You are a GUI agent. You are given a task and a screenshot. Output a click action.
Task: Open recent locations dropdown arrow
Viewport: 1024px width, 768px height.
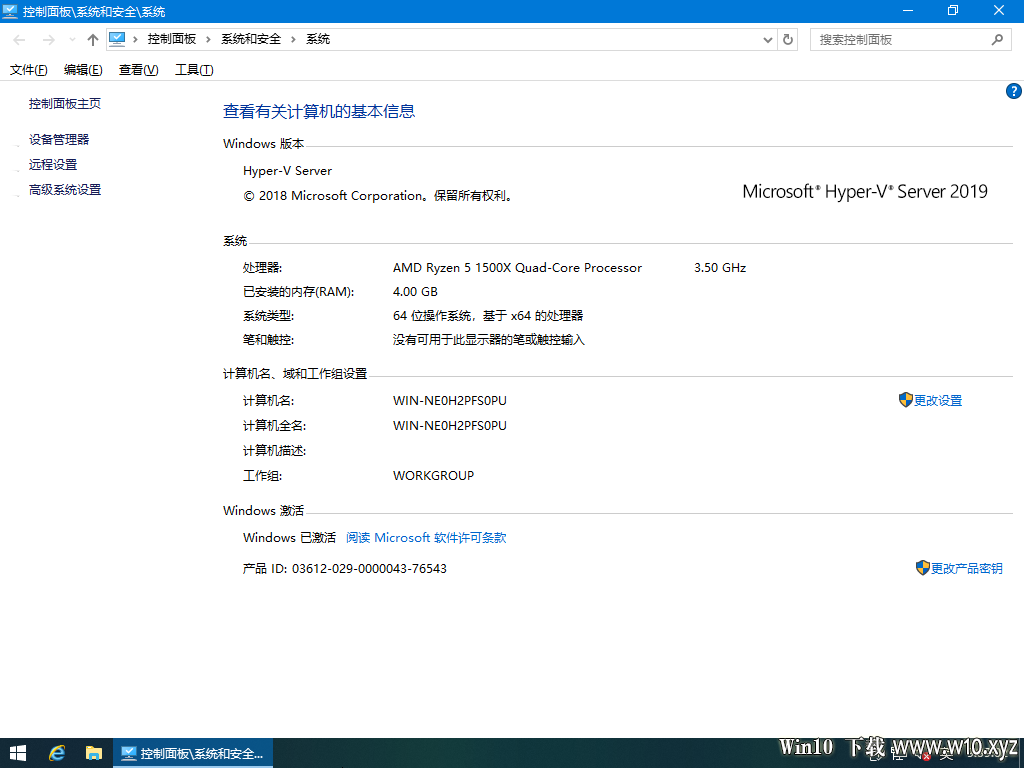[72, 40]
